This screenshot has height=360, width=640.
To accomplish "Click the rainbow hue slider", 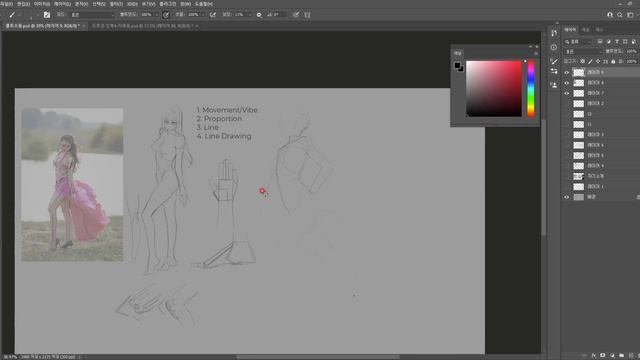I will pos(531,89).
